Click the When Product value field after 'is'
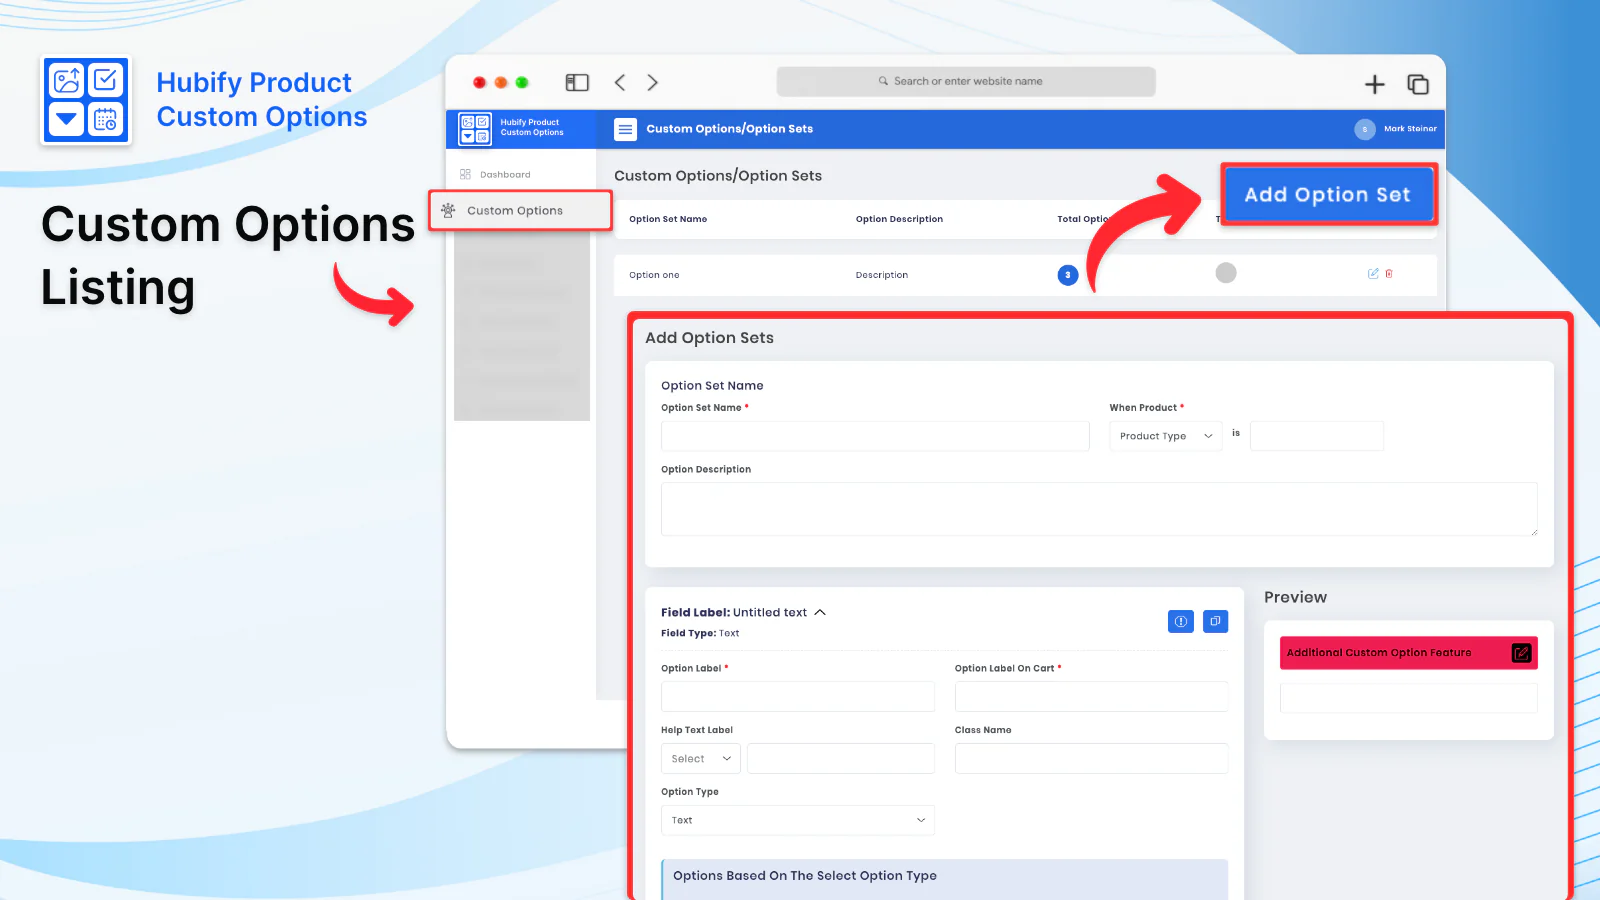The image size is (1600, 900). click(x=1317, y=436)
